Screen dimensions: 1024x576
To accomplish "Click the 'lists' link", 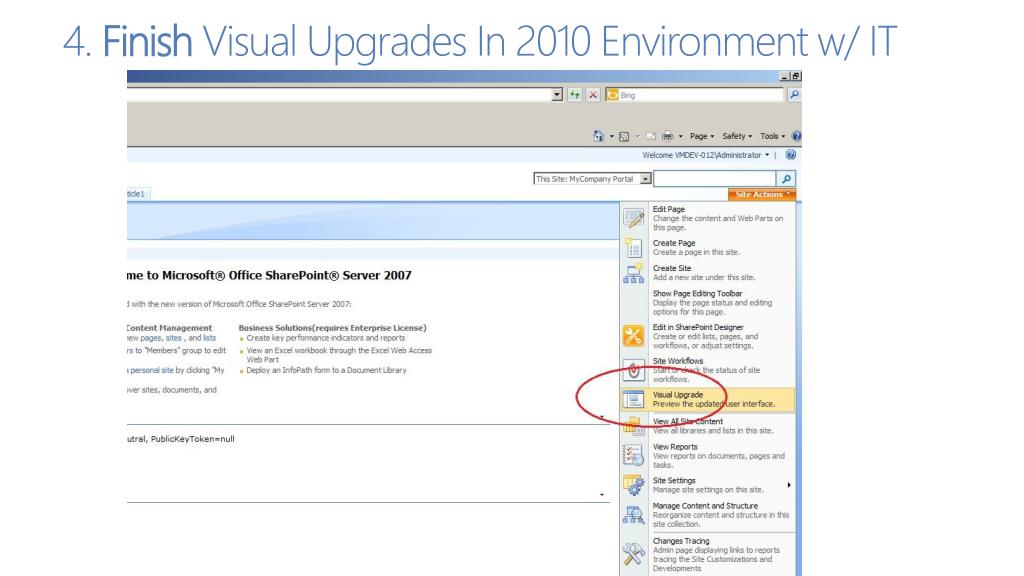I will coord(209,338).
